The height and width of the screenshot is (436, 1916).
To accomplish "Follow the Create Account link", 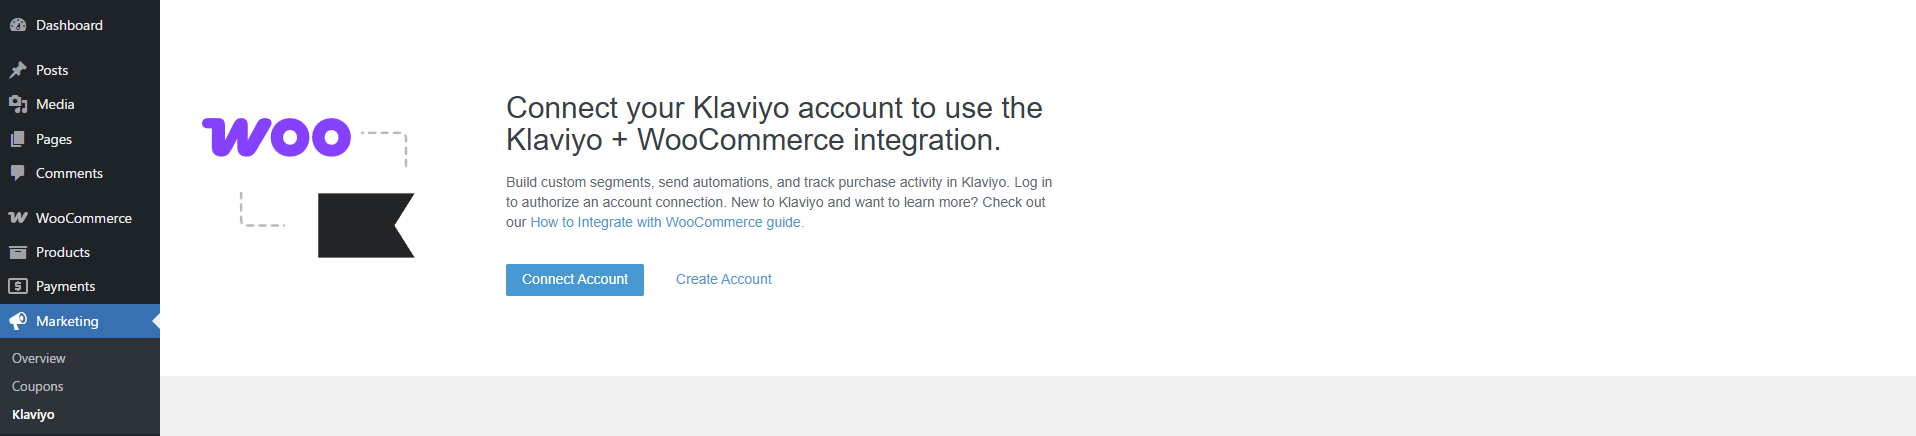I will coord(723,279).
